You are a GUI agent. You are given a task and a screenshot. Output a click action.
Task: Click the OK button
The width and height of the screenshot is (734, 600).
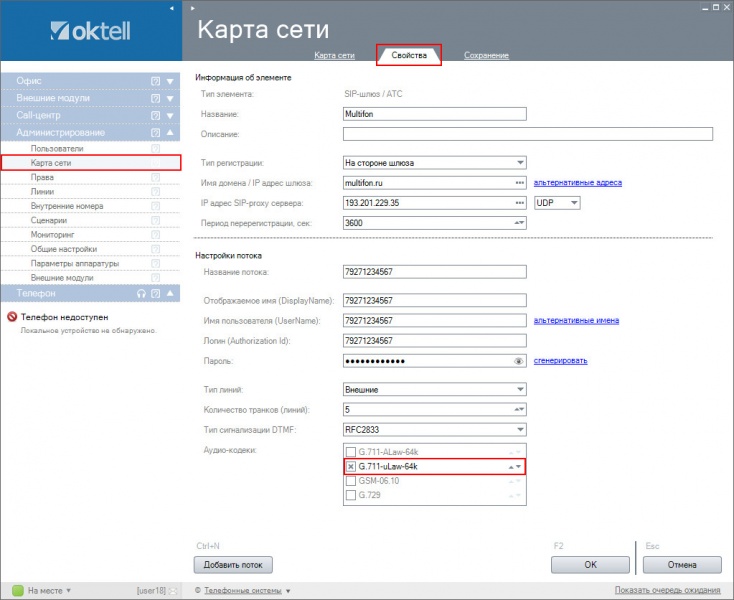(590, 565)
